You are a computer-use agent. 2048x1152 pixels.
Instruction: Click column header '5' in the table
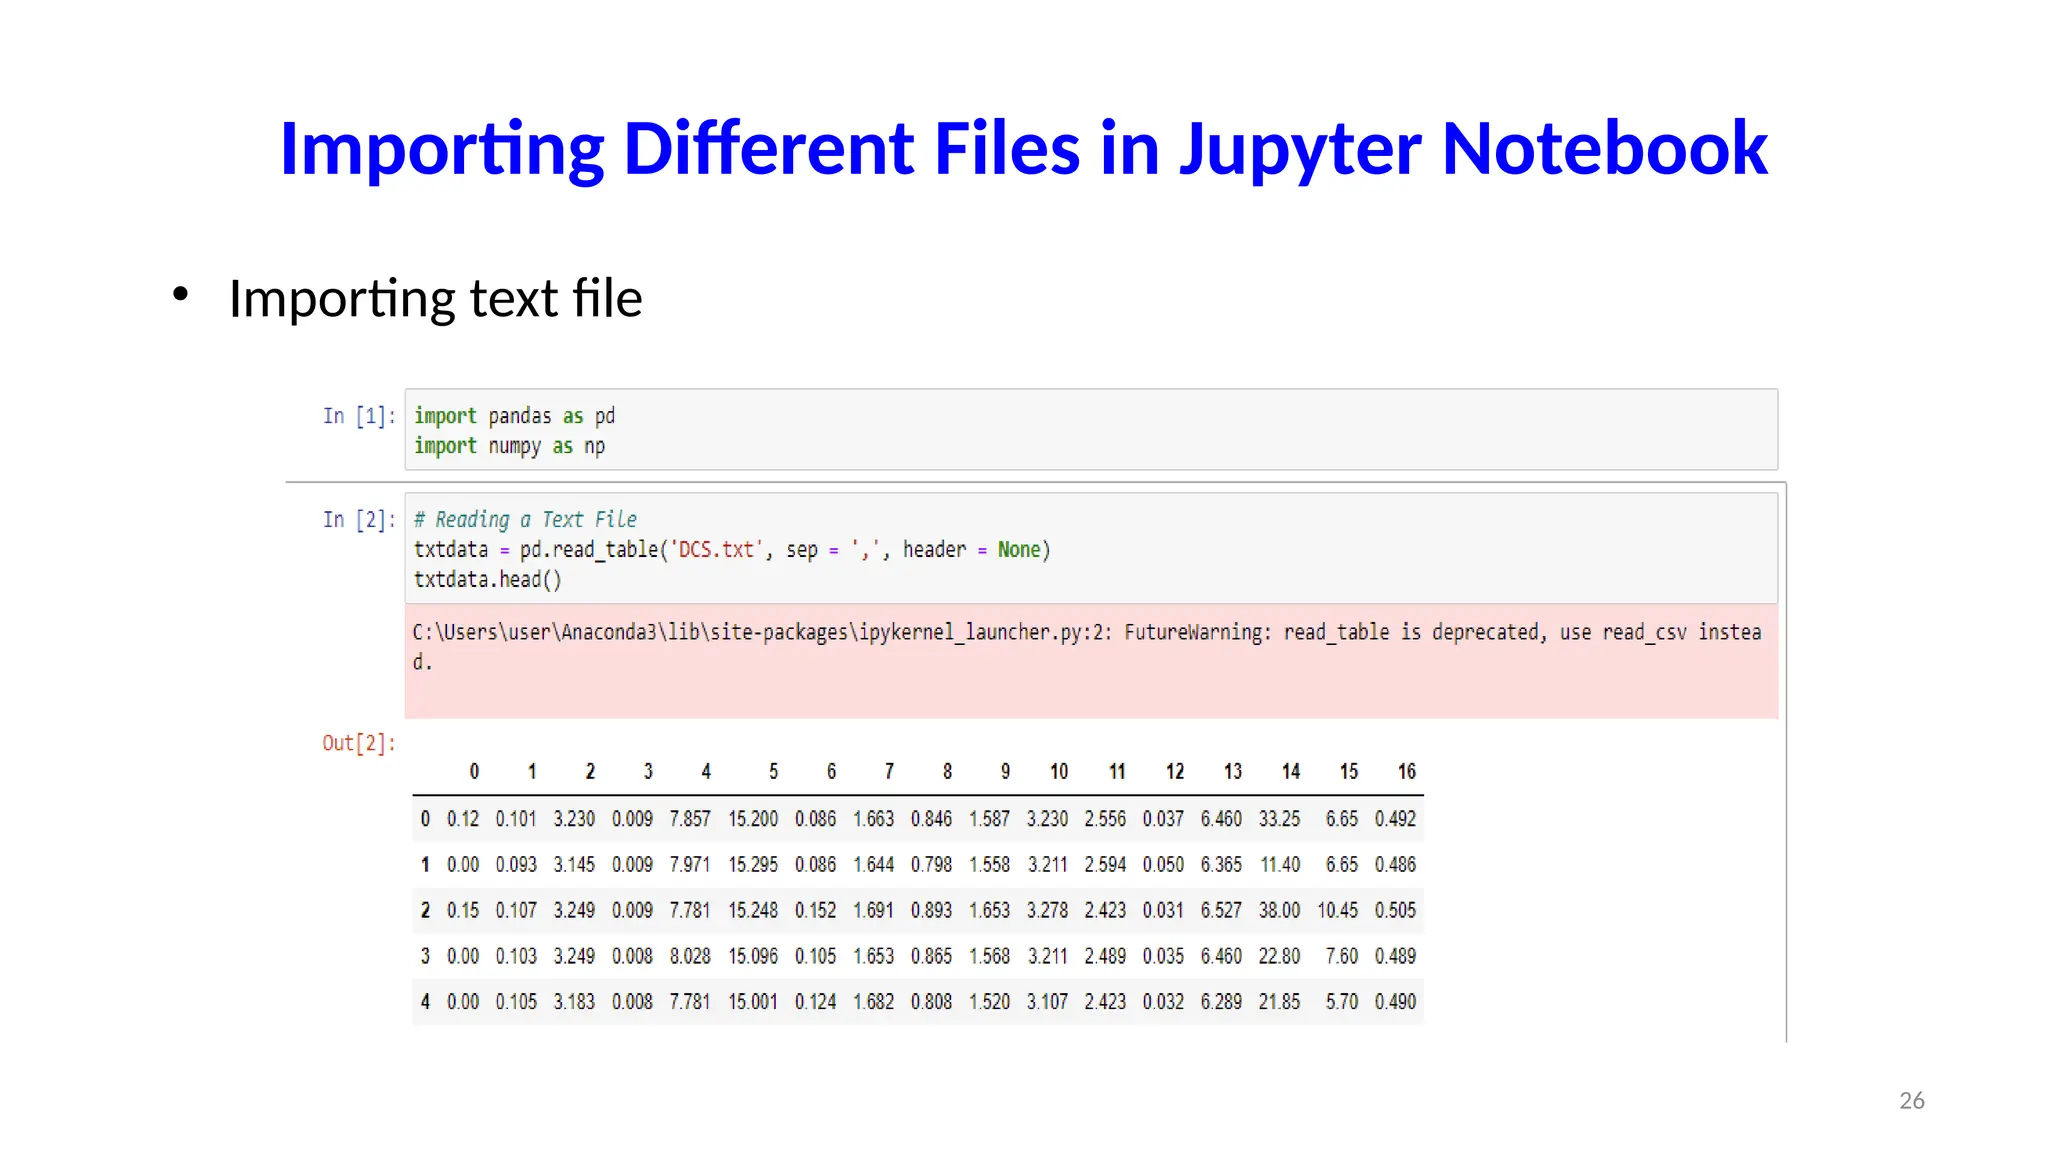[773, 772]
